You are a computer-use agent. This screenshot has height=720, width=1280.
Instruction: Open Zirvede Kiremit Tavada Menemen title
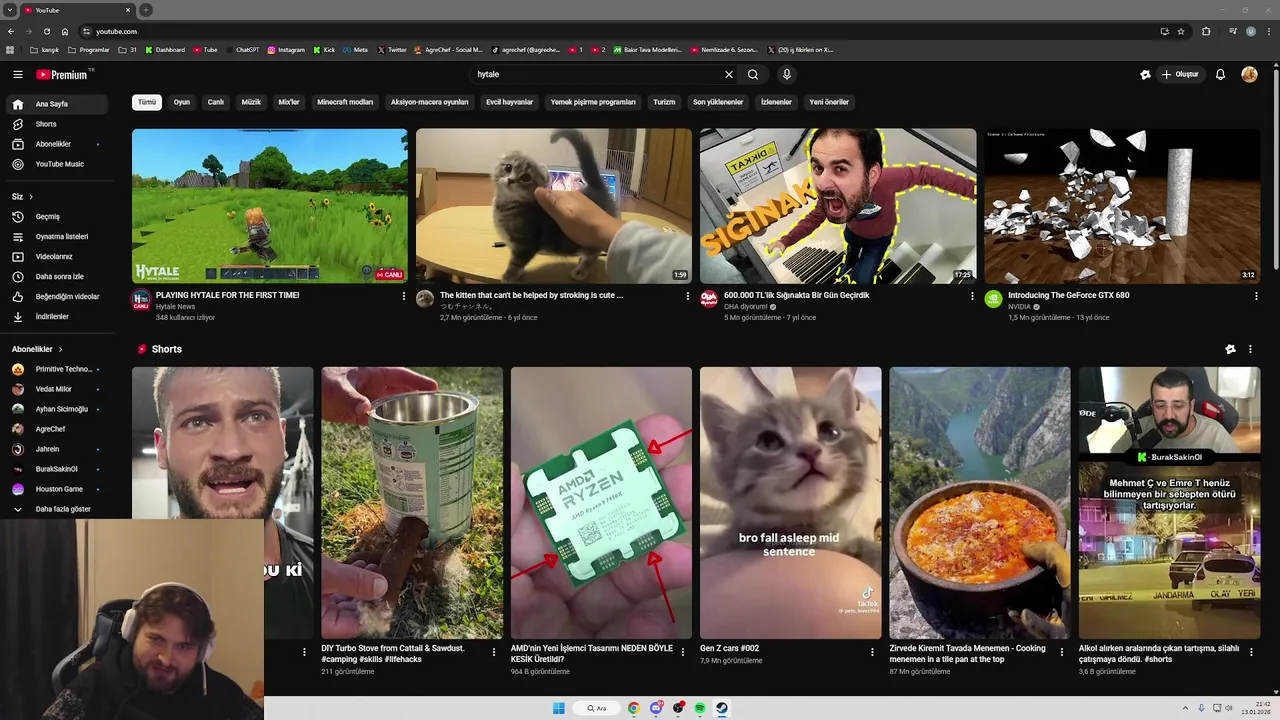pos(967,653)
